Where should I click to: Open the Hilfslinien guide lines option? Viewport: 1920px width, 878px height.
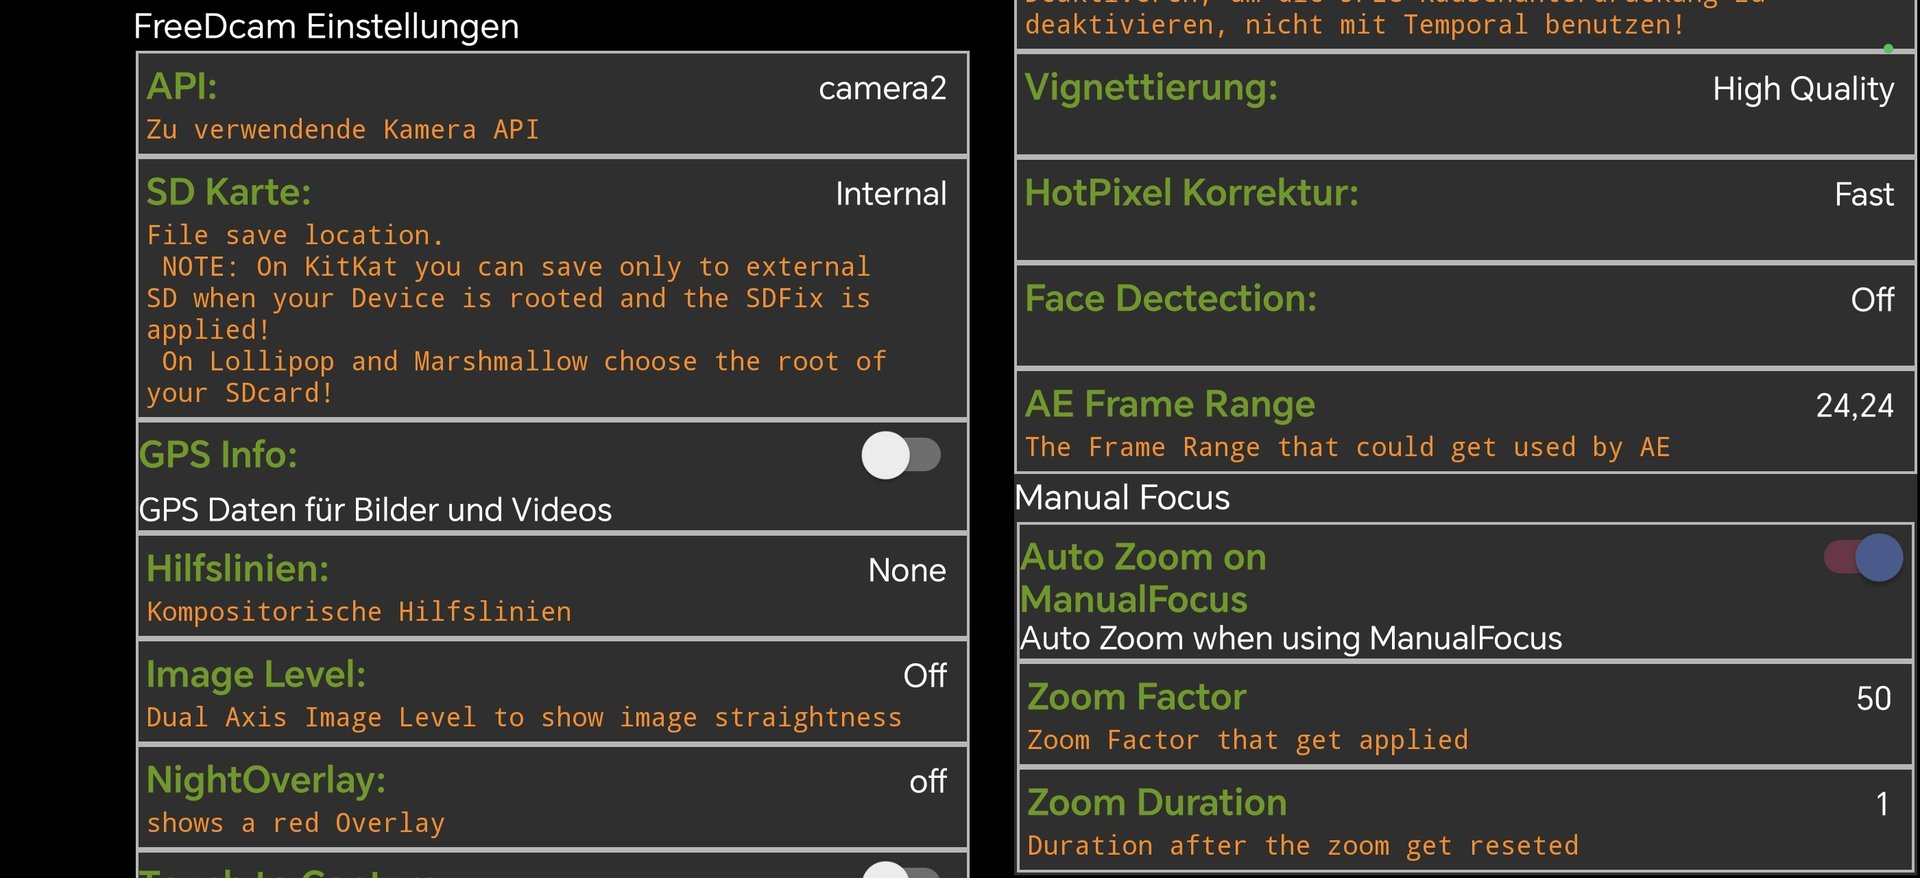(x=552, y=586)
